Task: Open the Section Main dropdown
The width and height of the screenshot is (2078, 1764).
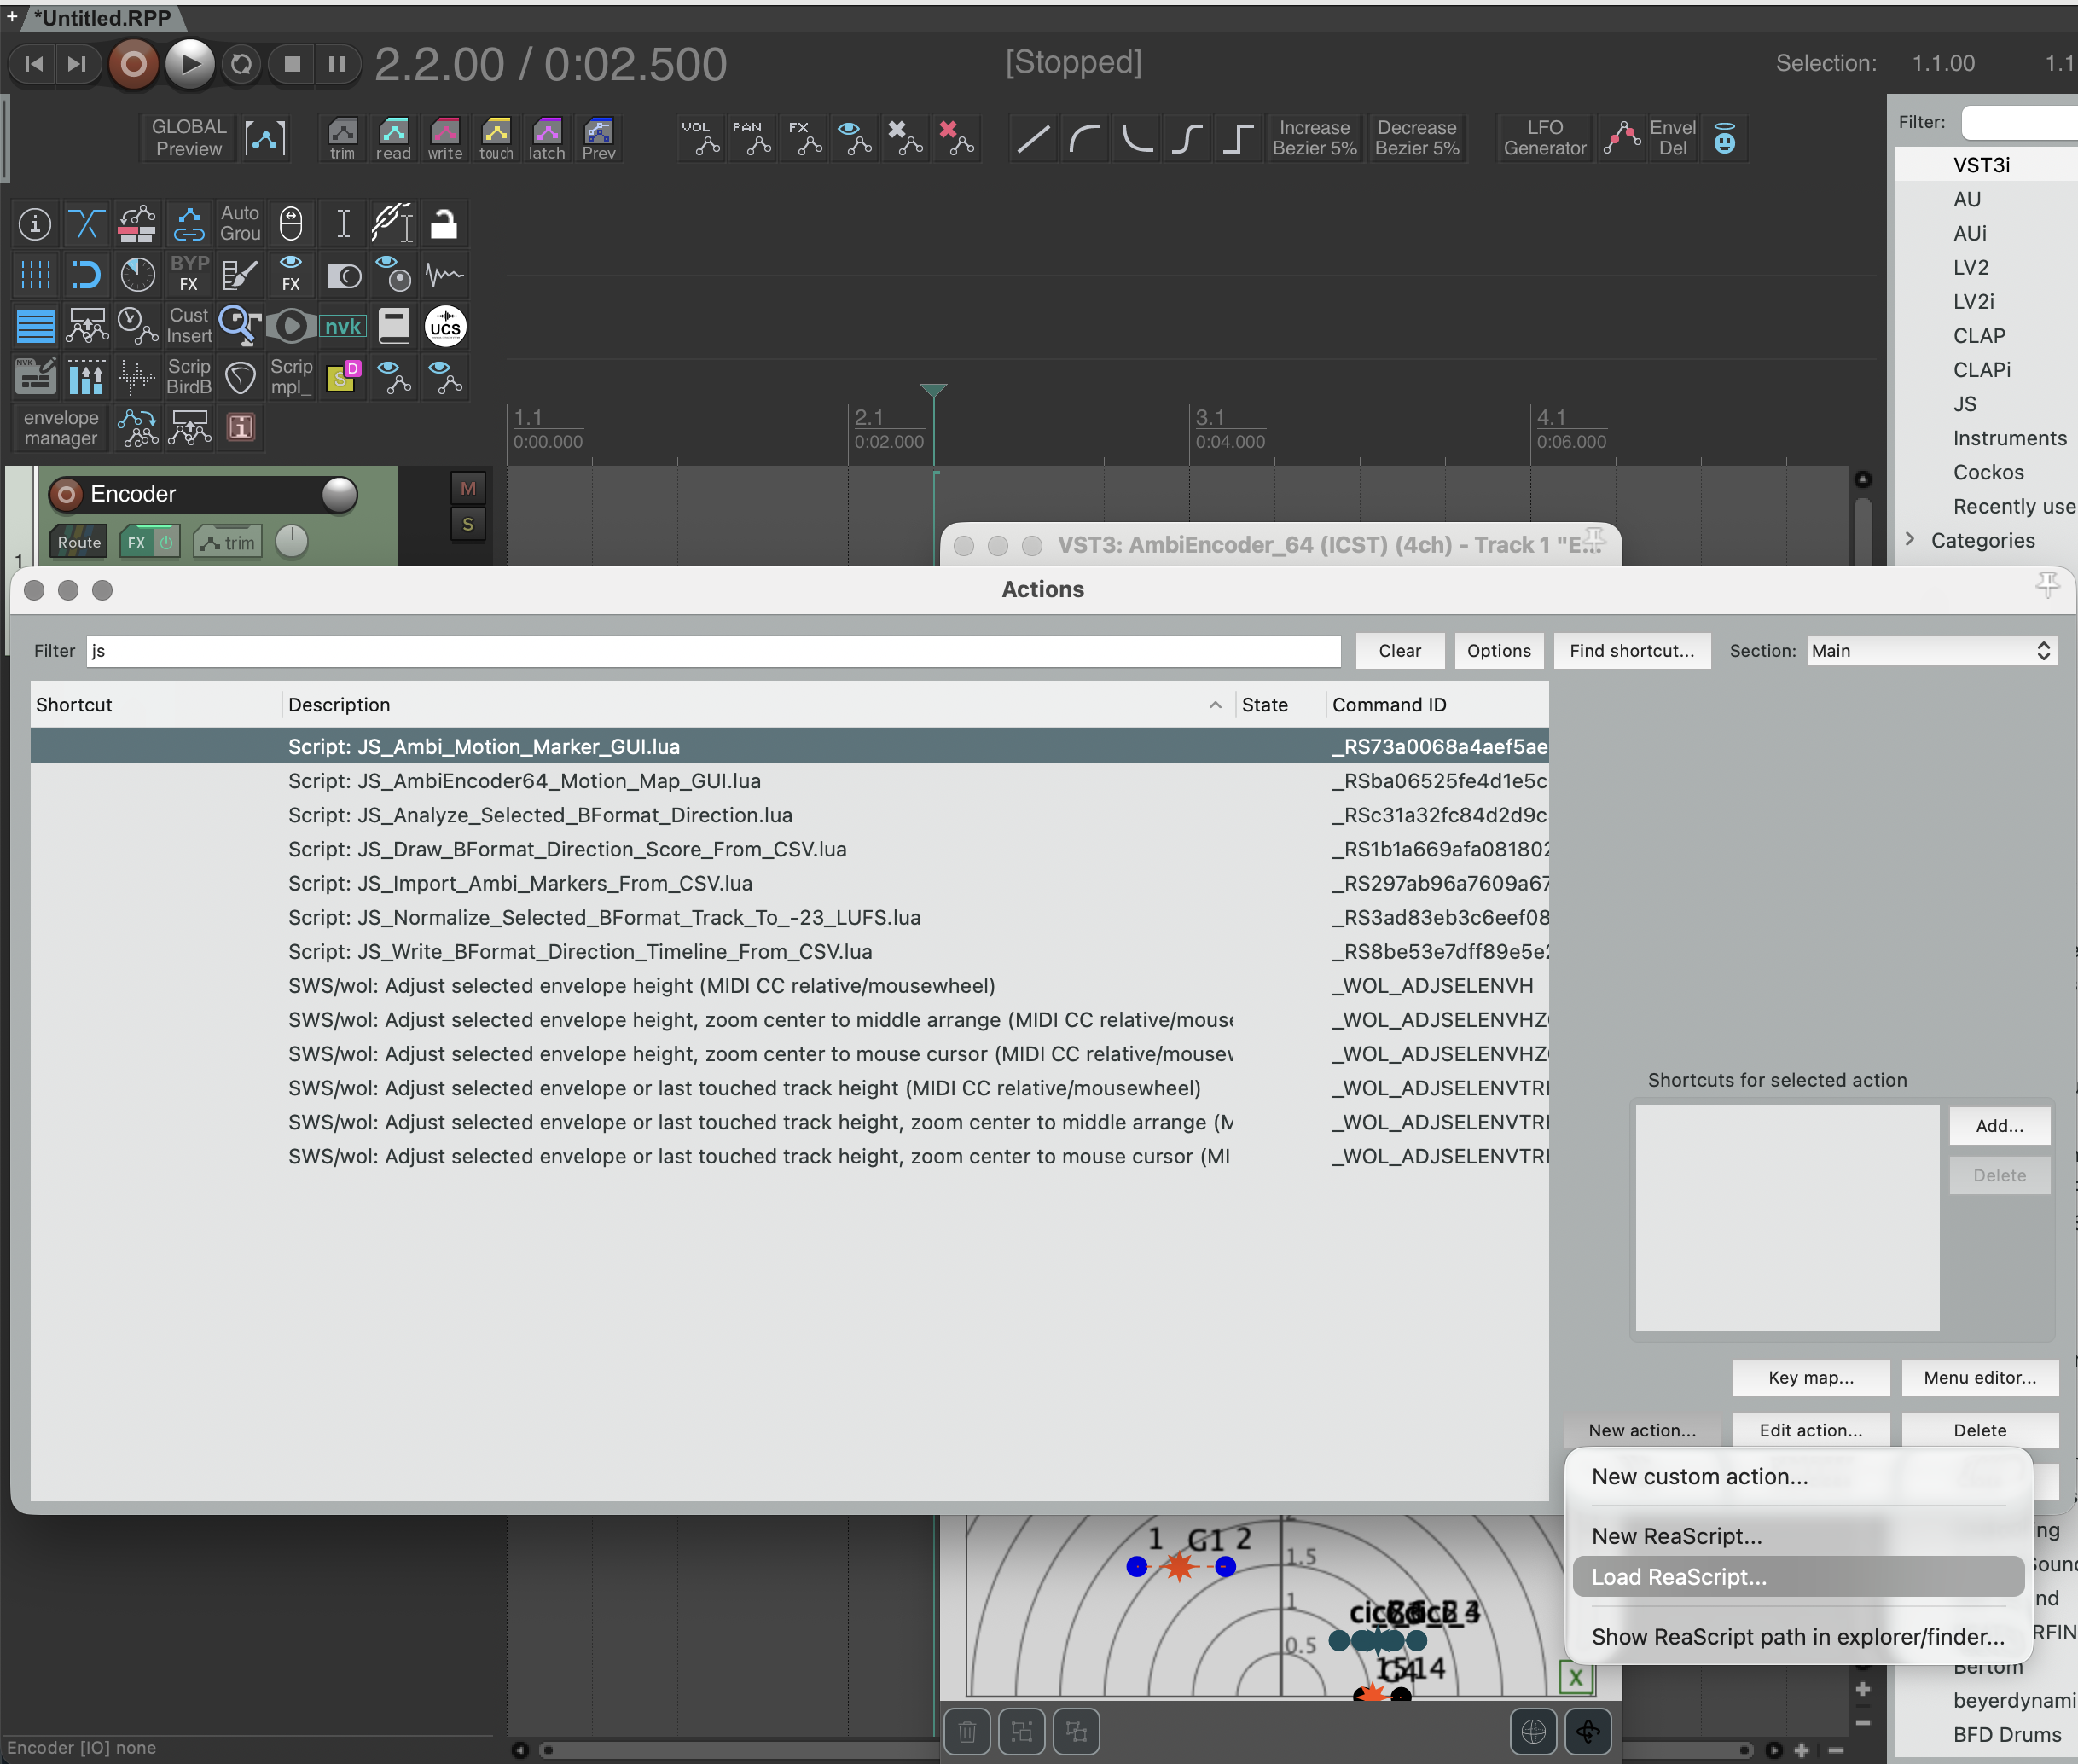Action: click(x=1931, y=651)
